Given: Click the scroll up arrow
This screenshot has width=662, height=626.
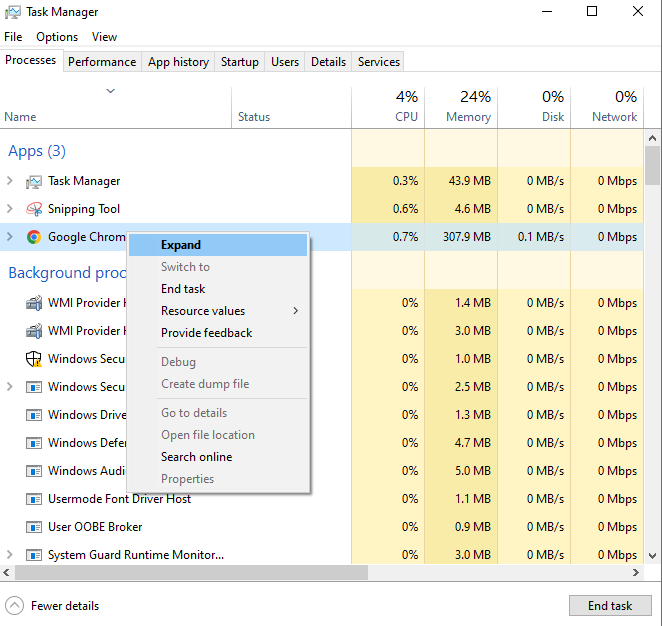Looking at the screenshot, I should pos(652,138).
